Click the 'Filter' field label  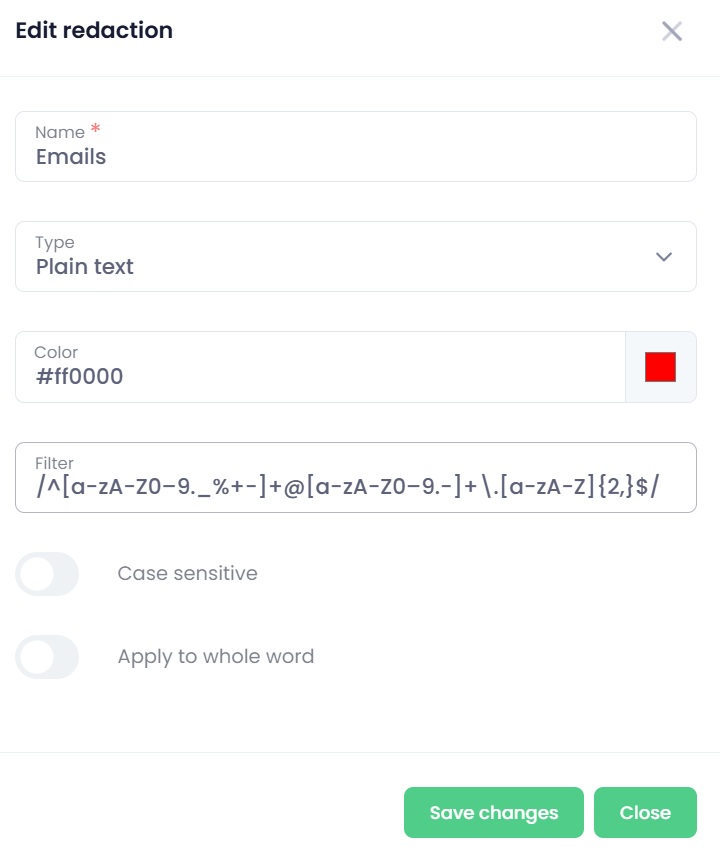pos(55,463)
